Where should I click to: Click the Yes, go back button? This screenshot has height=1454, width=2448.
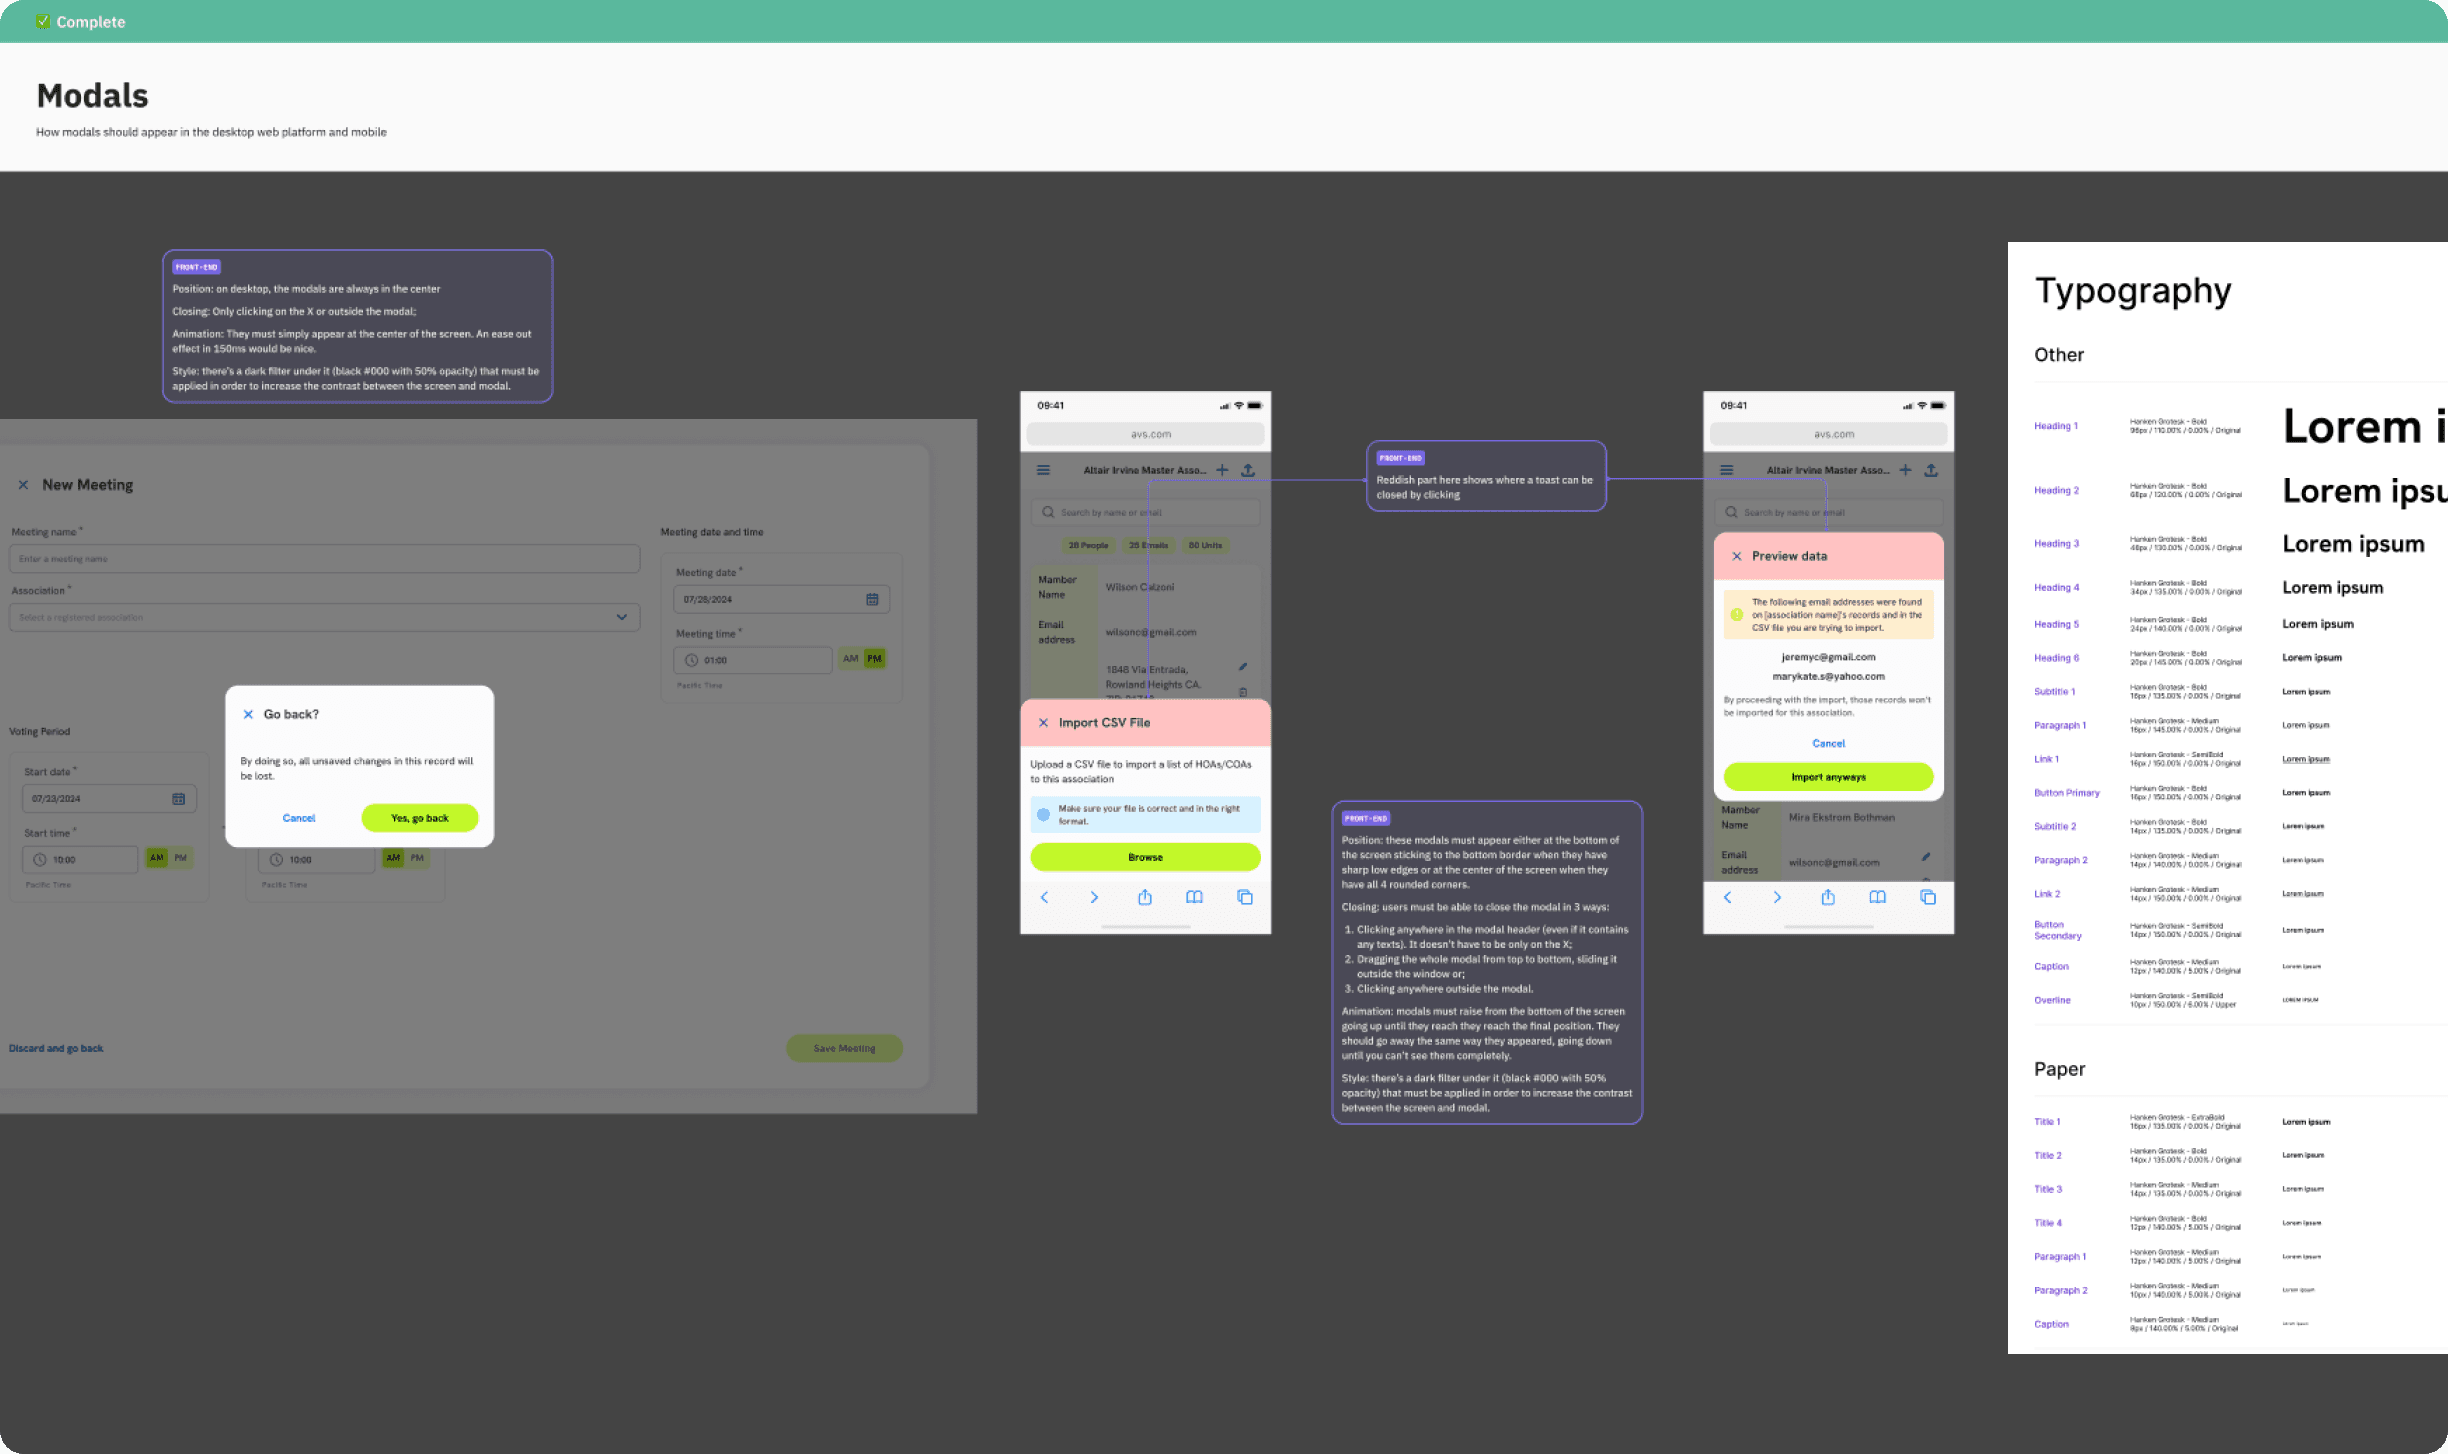tap(420, 818)
